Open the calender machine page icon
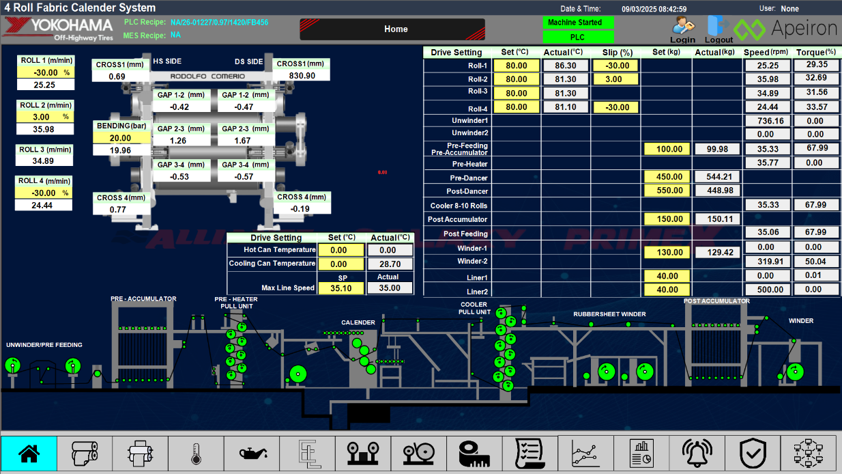 click(x=140, y=454)
